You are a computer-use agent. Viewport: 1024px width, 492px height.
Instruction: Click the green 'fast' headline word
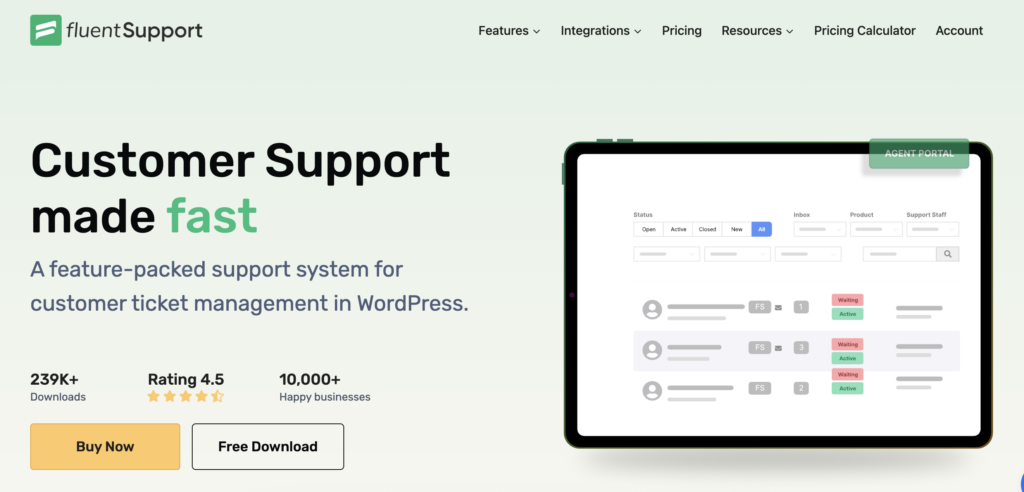tap(212, 216)
